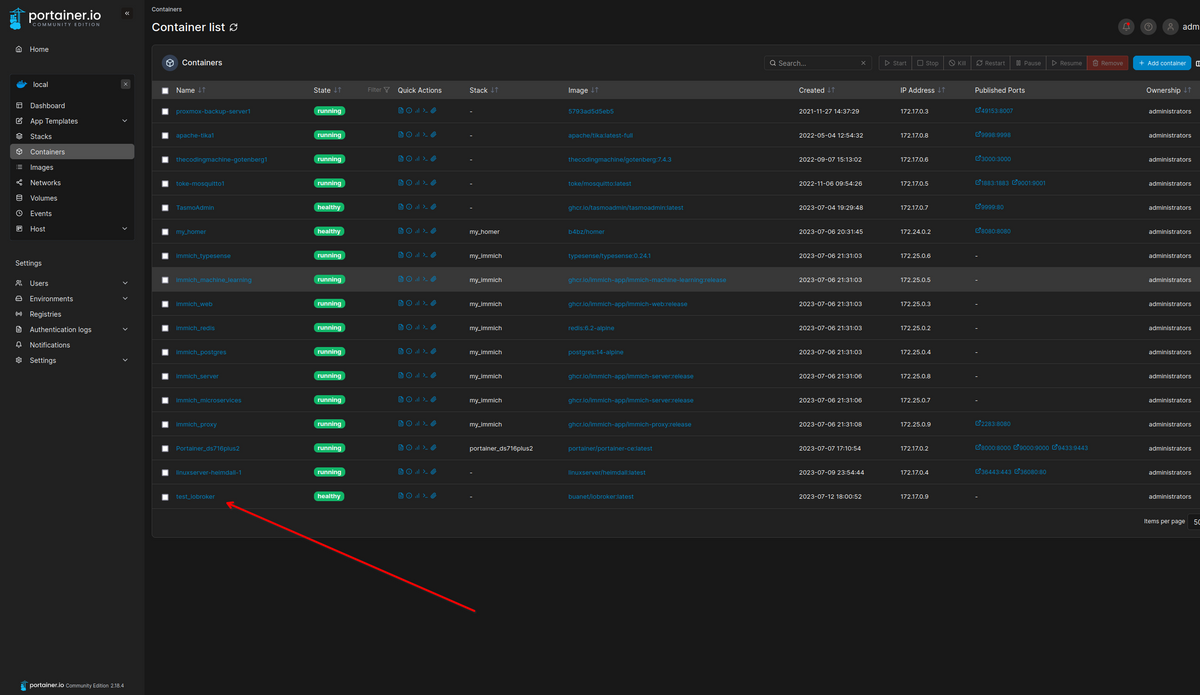Open console icon for apache-tika1

[x=425, y=135]
